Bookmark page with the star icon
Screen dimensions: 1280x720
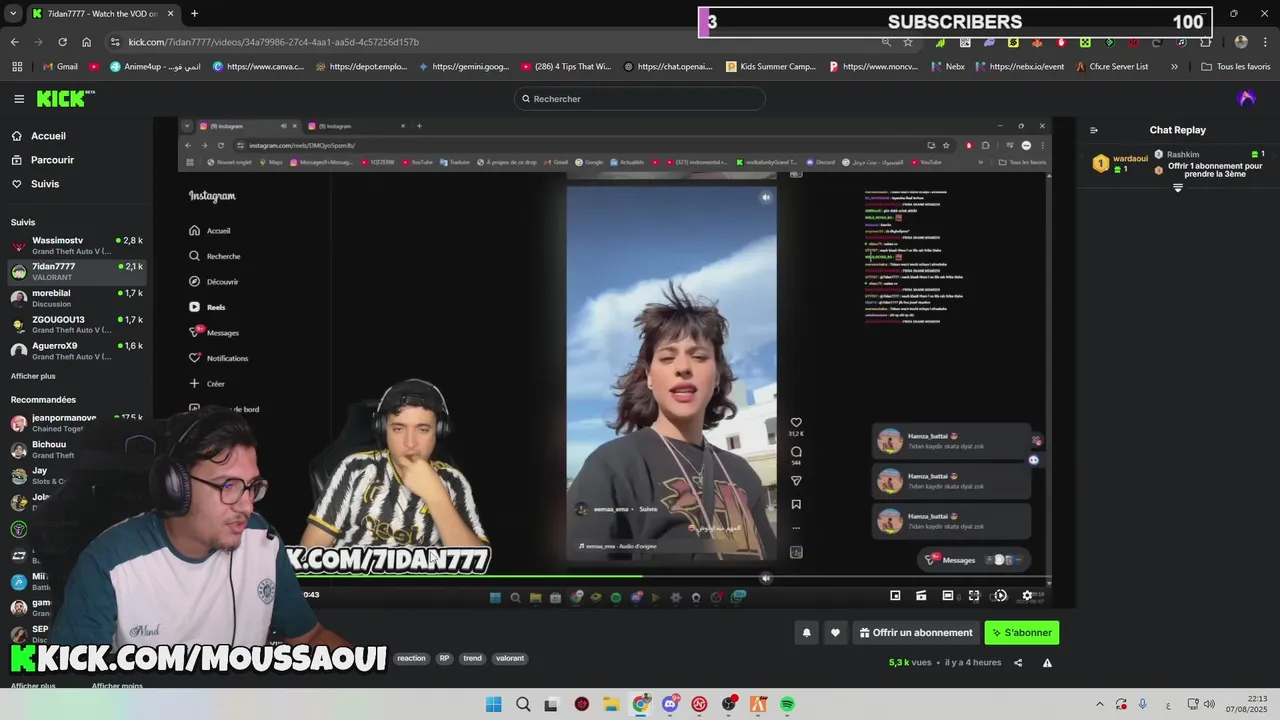click(x=908, y=42)
